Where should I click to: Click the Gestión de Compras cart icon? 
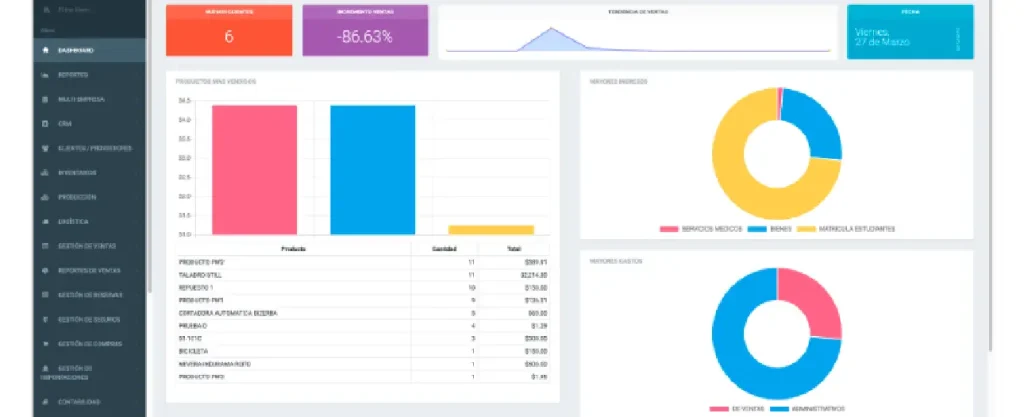coord(45,344)
